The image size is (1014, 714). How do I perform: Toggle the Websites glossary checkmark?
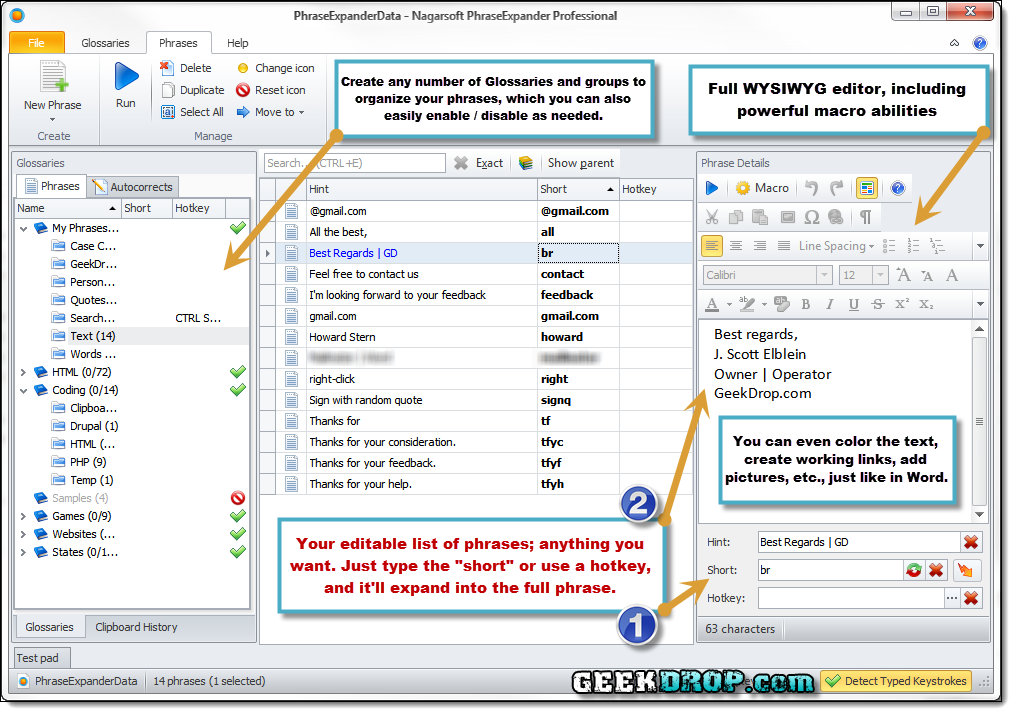point(238,534)
